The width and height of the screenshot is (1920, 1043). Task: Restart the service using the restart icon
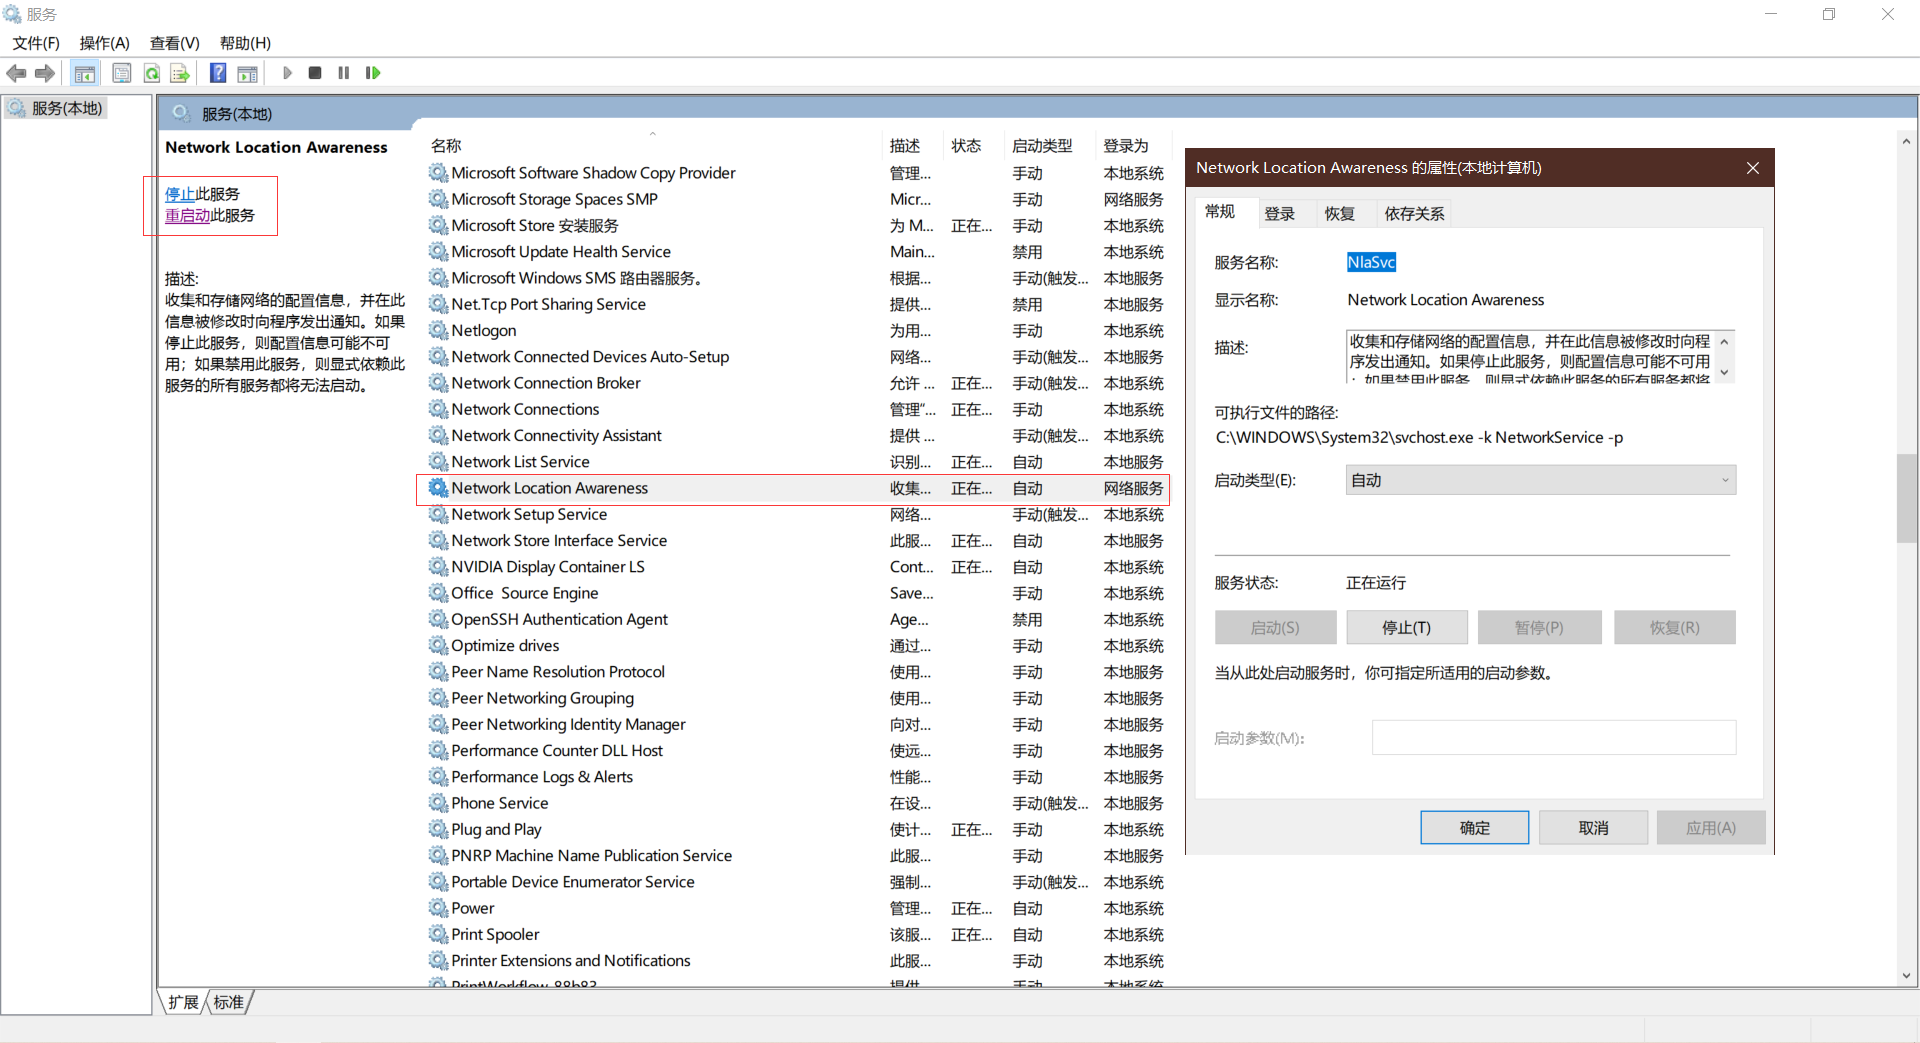tap(373, 72)
